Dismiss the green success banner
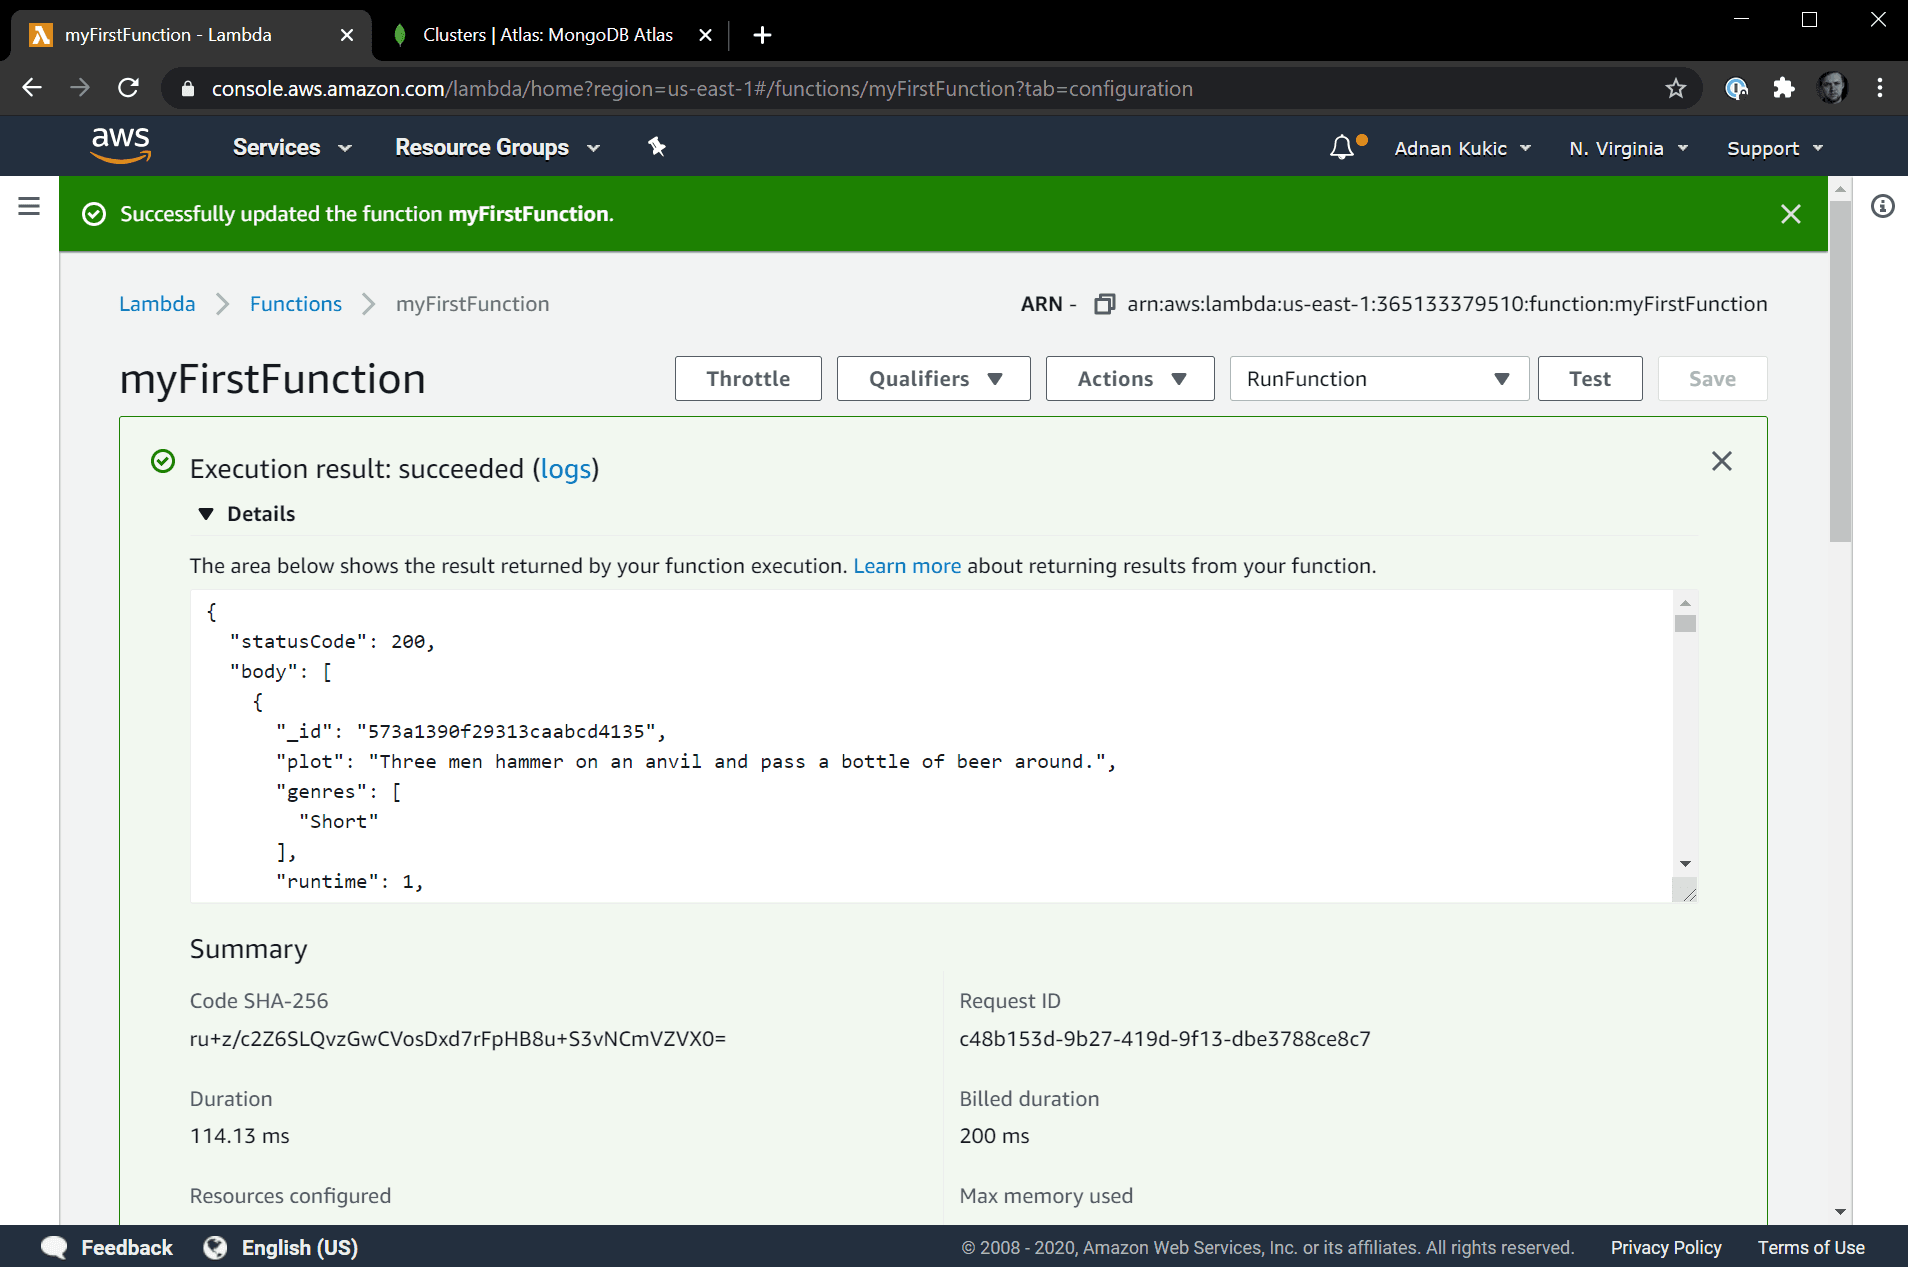The width and height of the screenshot is (1908, 1267). (1790, 214)
